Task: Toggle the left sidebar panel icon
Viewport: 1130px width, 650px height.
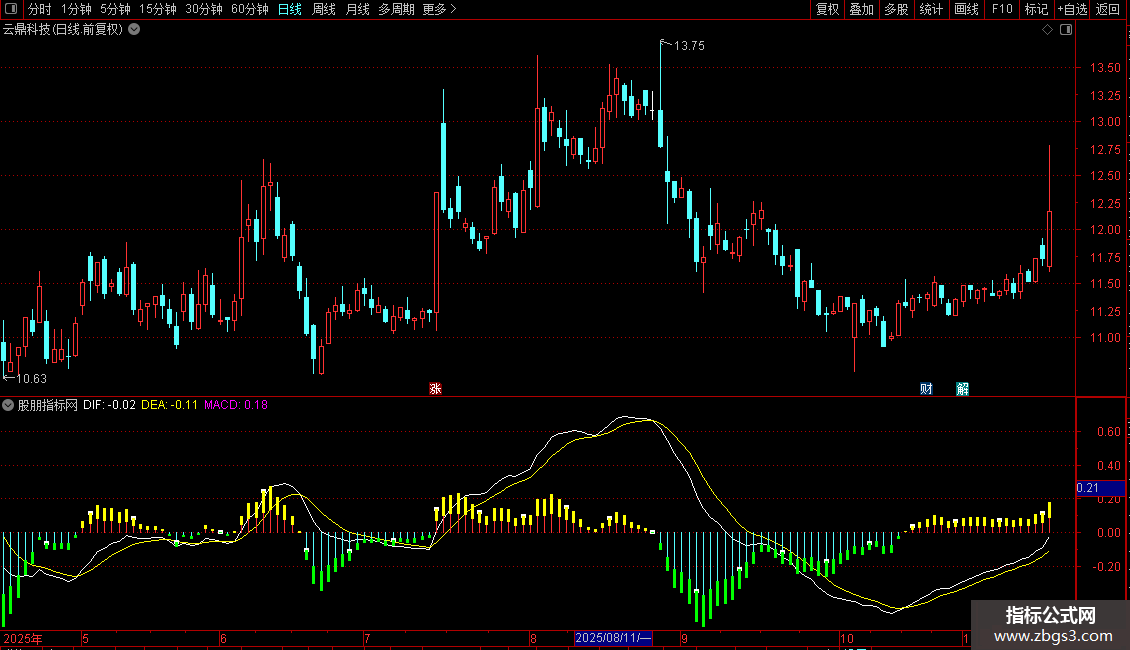Action: pyautogui.click(x=11, y=9)
